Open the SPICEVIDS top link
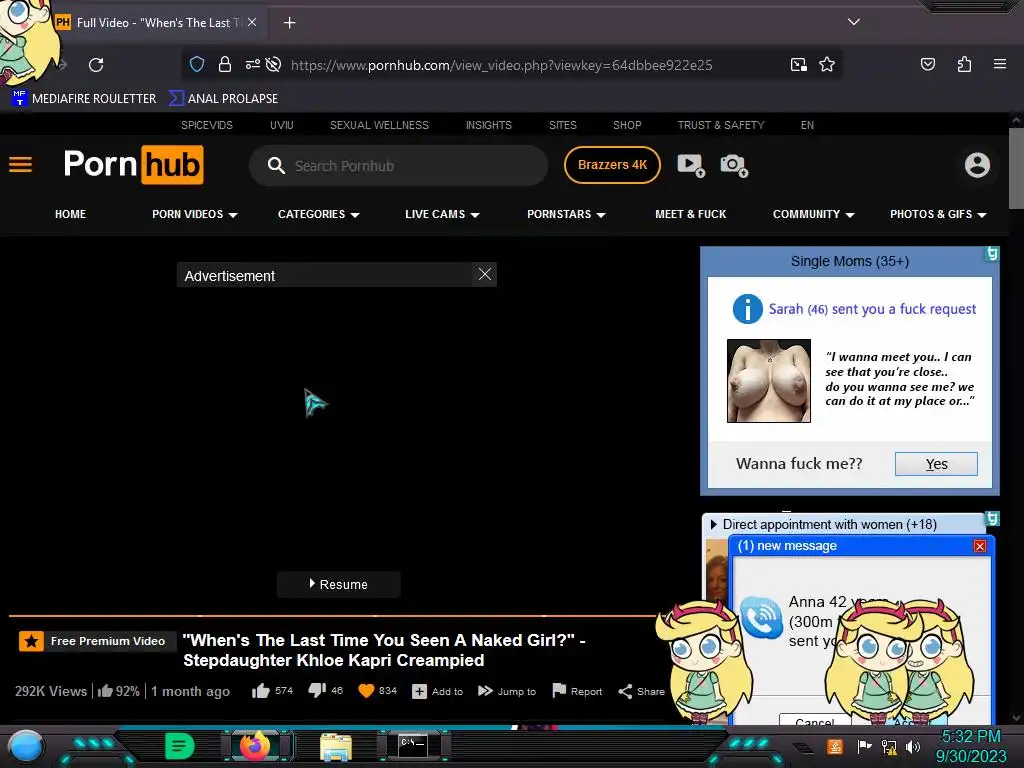The height and width of the screenshot is (768, 1024). 207,125
